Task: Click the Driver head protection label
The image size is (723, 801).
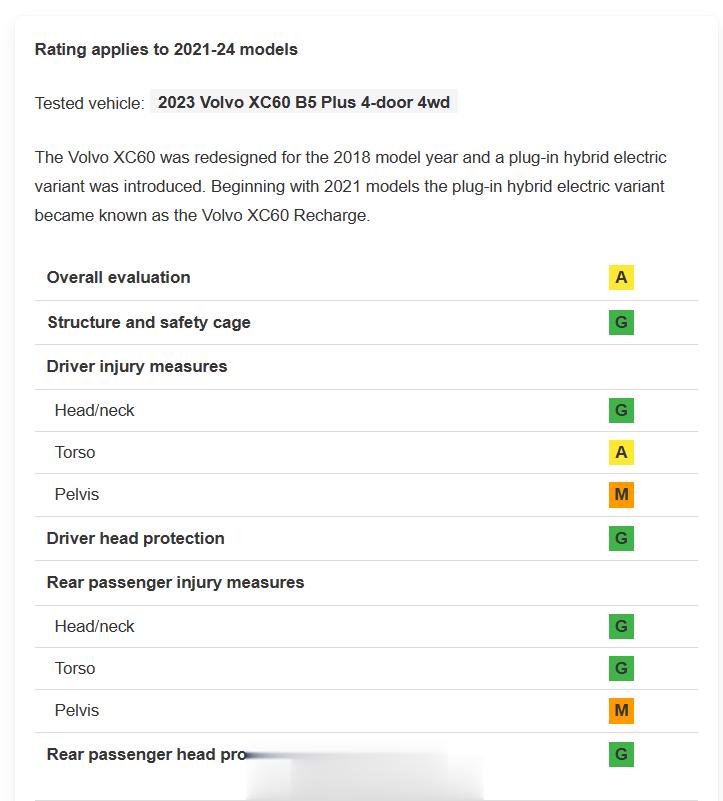Action: point(135,538)
